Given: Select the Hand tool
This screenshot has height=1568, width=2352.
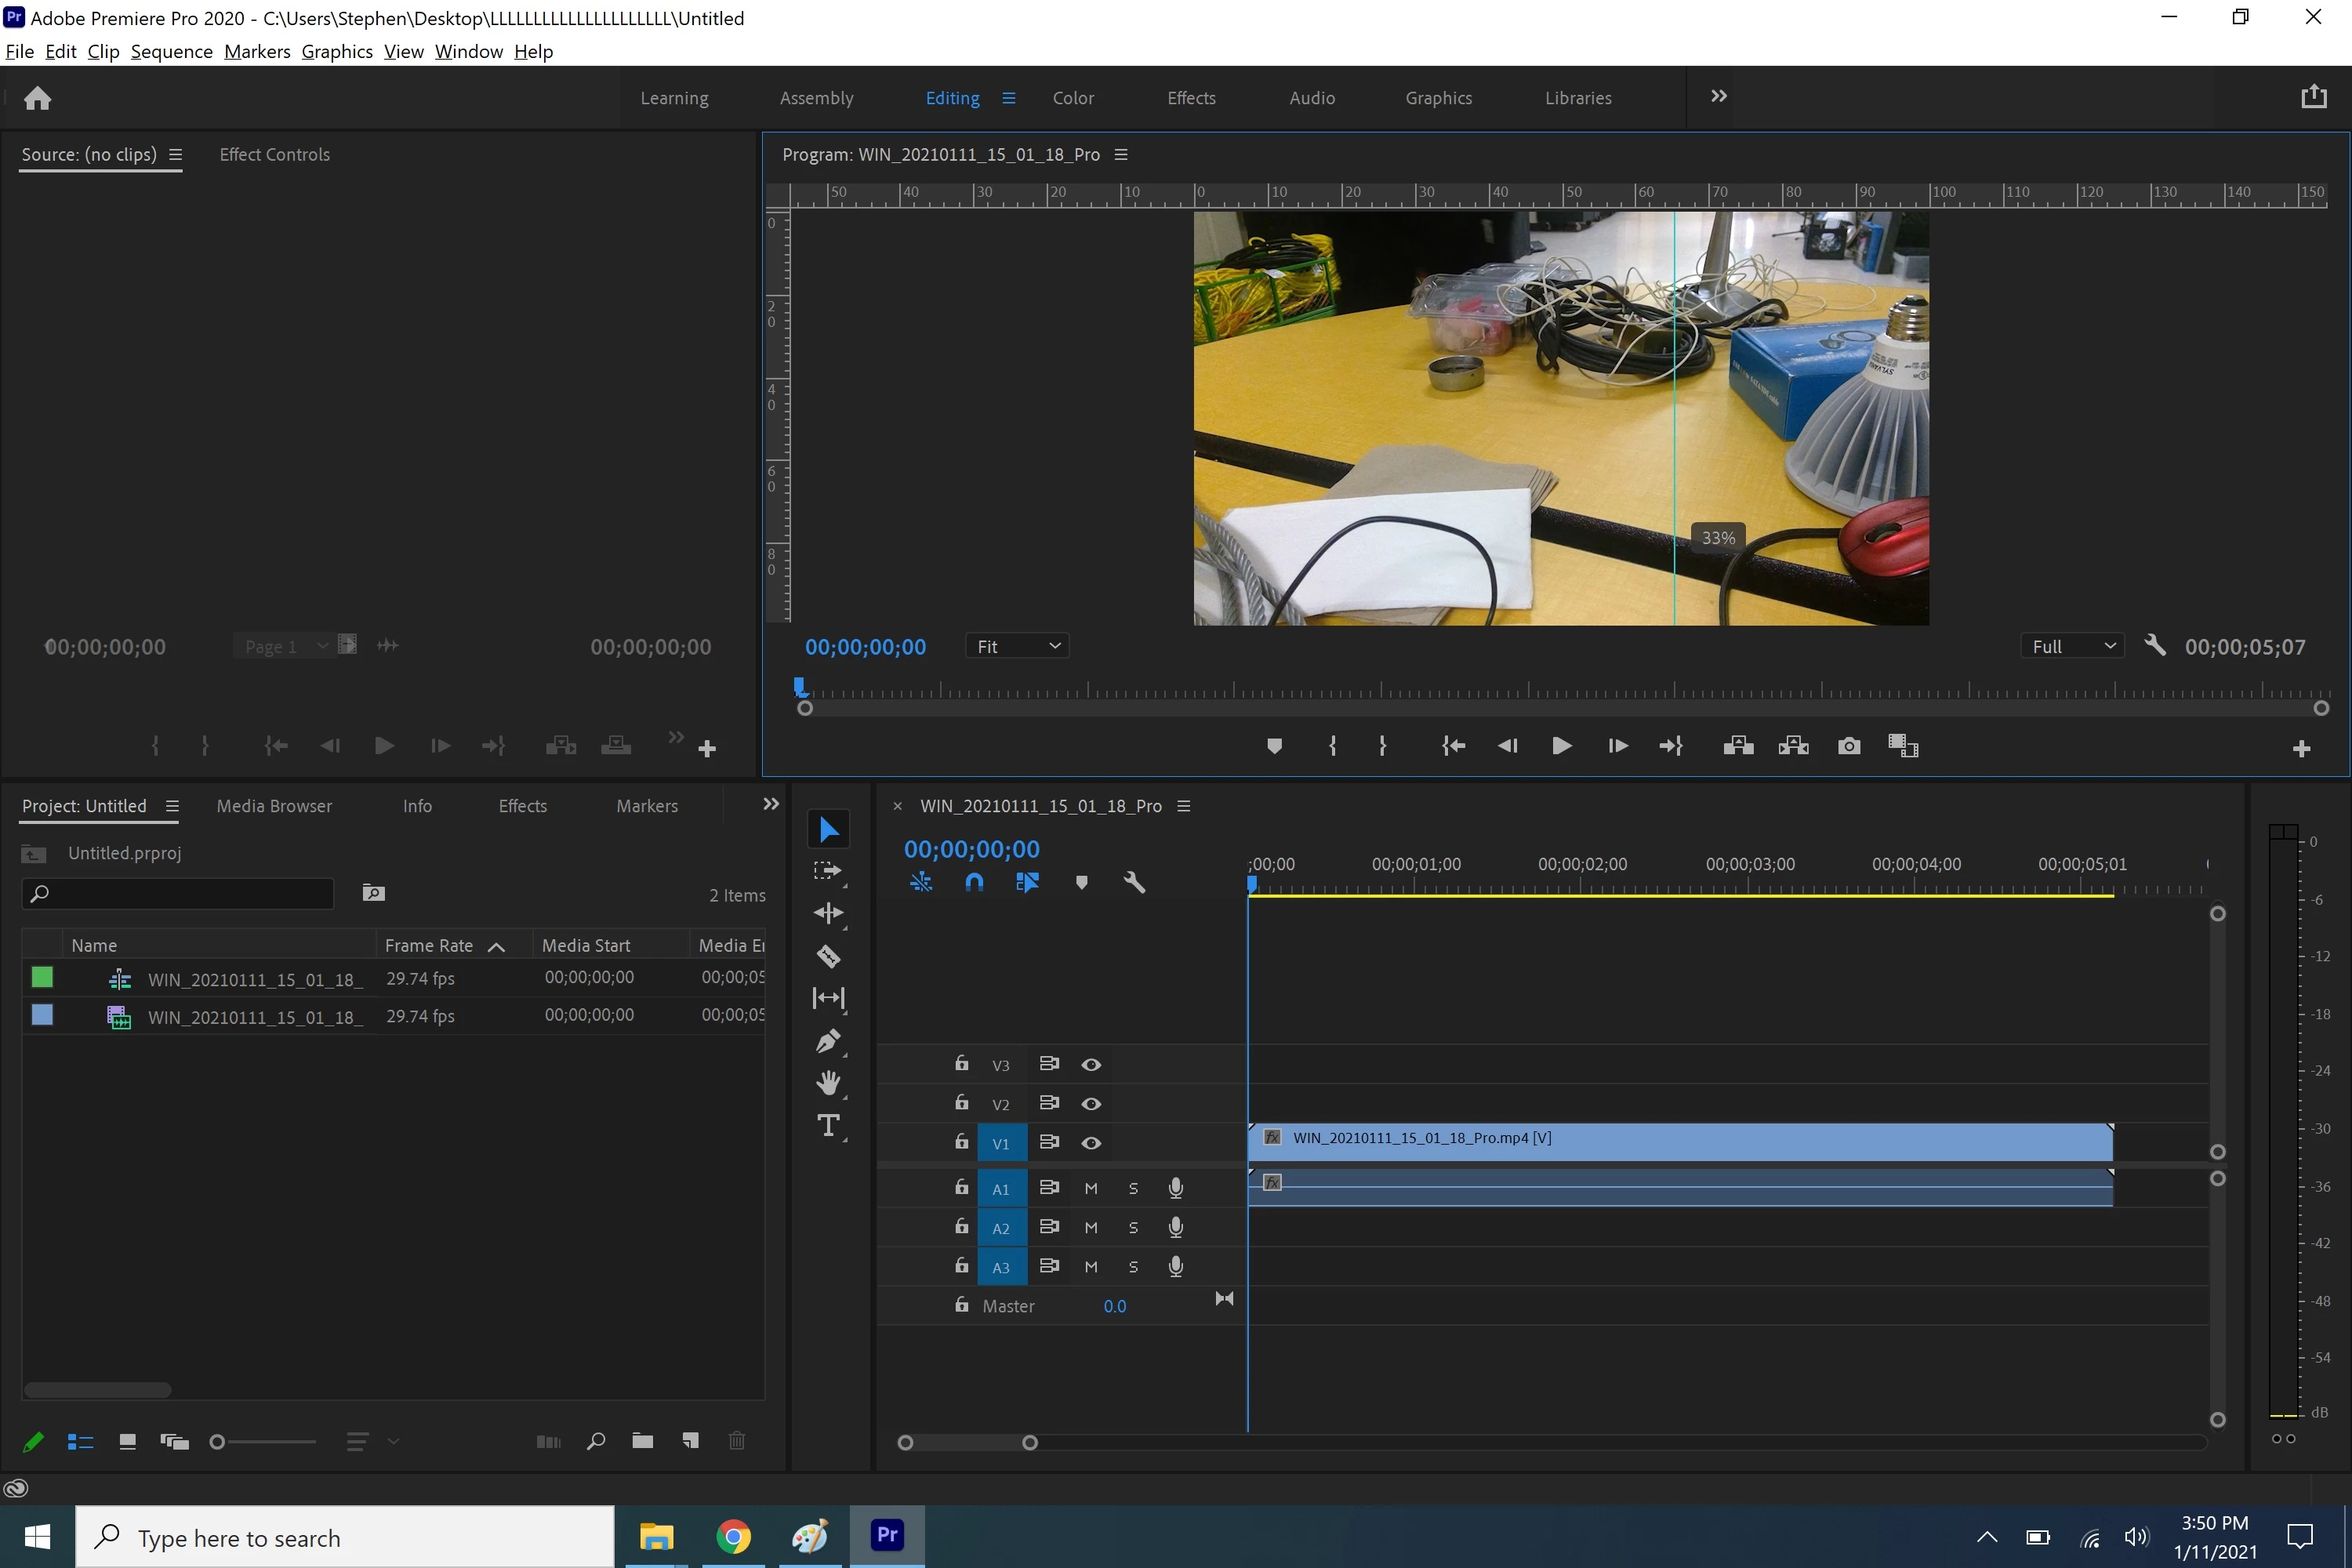Looking at the screenshot, I should tap(828, 1083).
